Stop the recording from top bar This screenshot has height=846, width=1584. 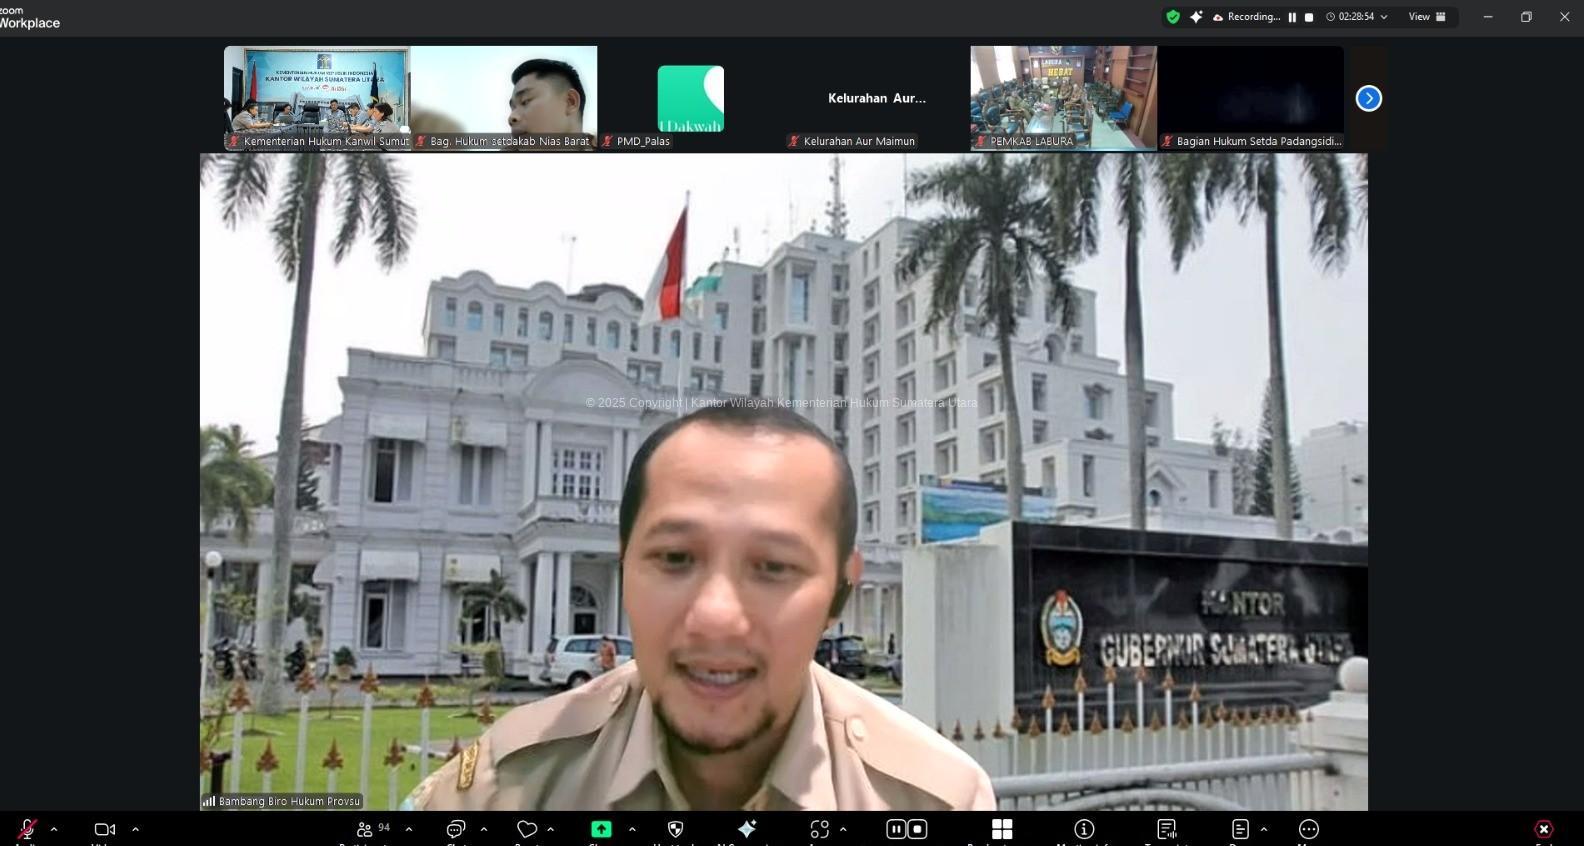(1309, 17)
